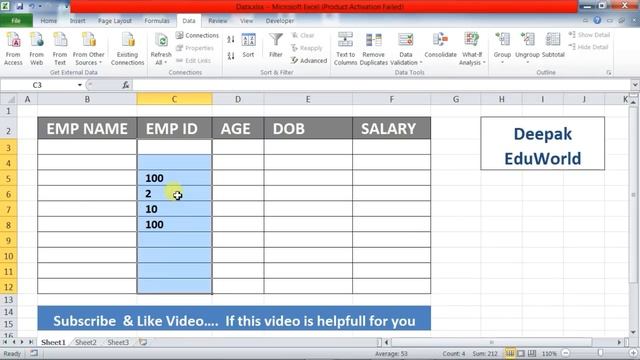Switch to Page Layout tab
Screen dimensions: 640x360
point(115,20)
